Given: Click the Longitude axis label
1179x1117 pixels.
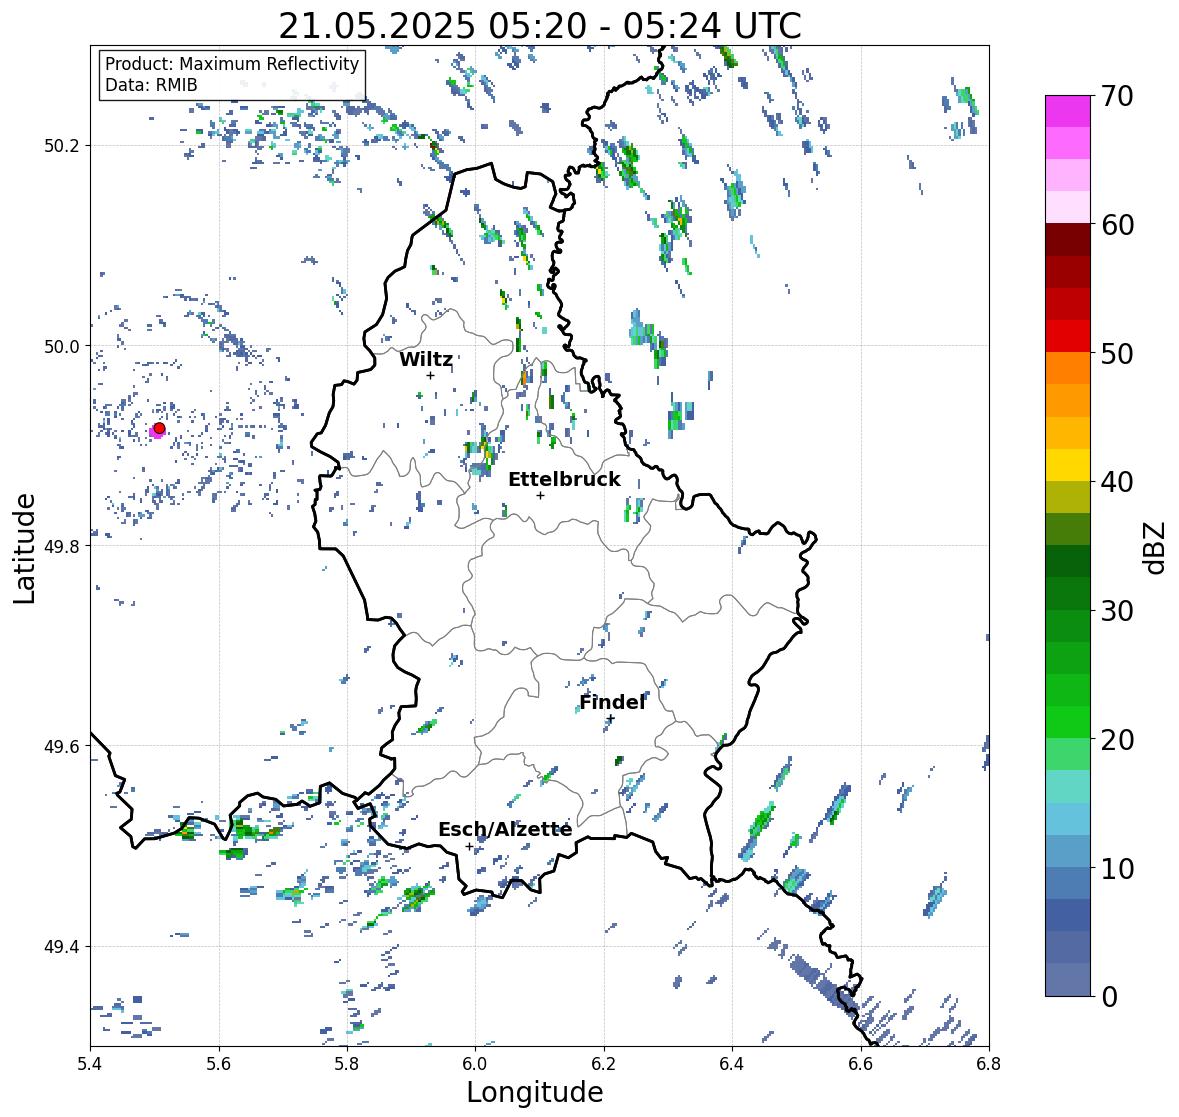Looking at the screenshot, I should point(535,1091).
